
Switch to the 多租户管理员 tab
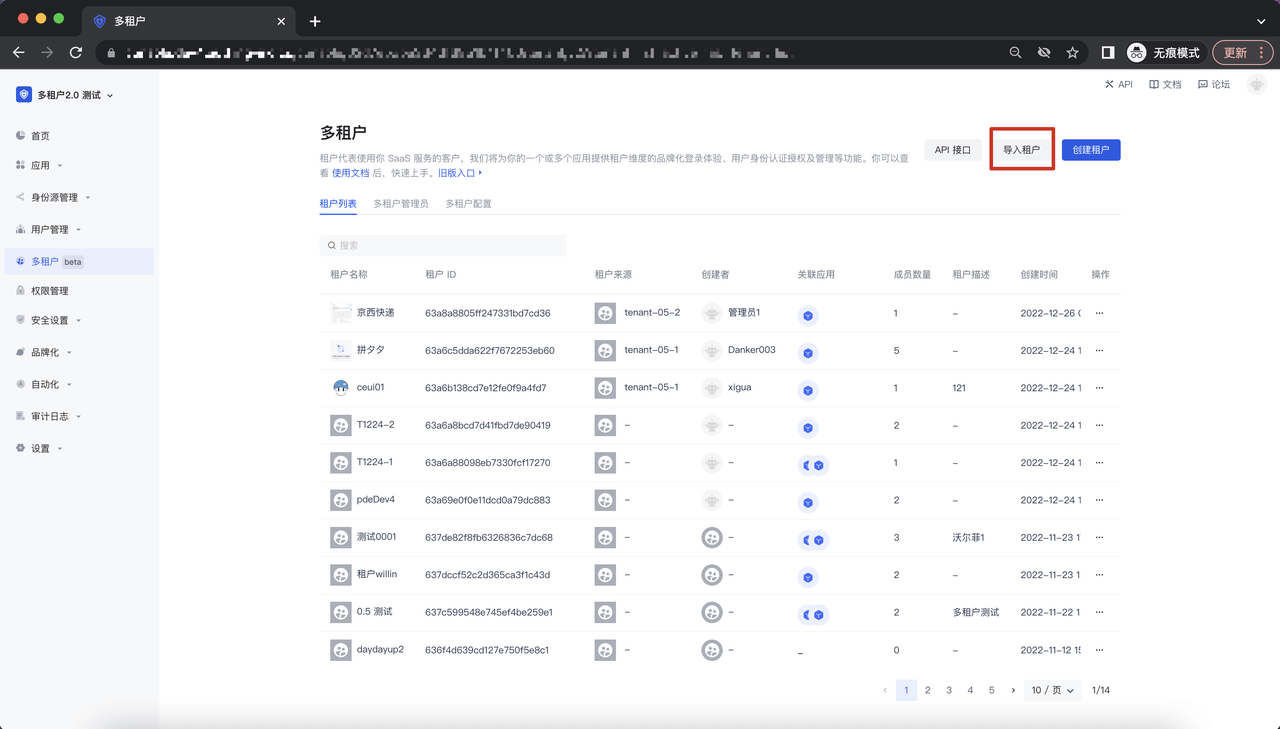[400, 204]
